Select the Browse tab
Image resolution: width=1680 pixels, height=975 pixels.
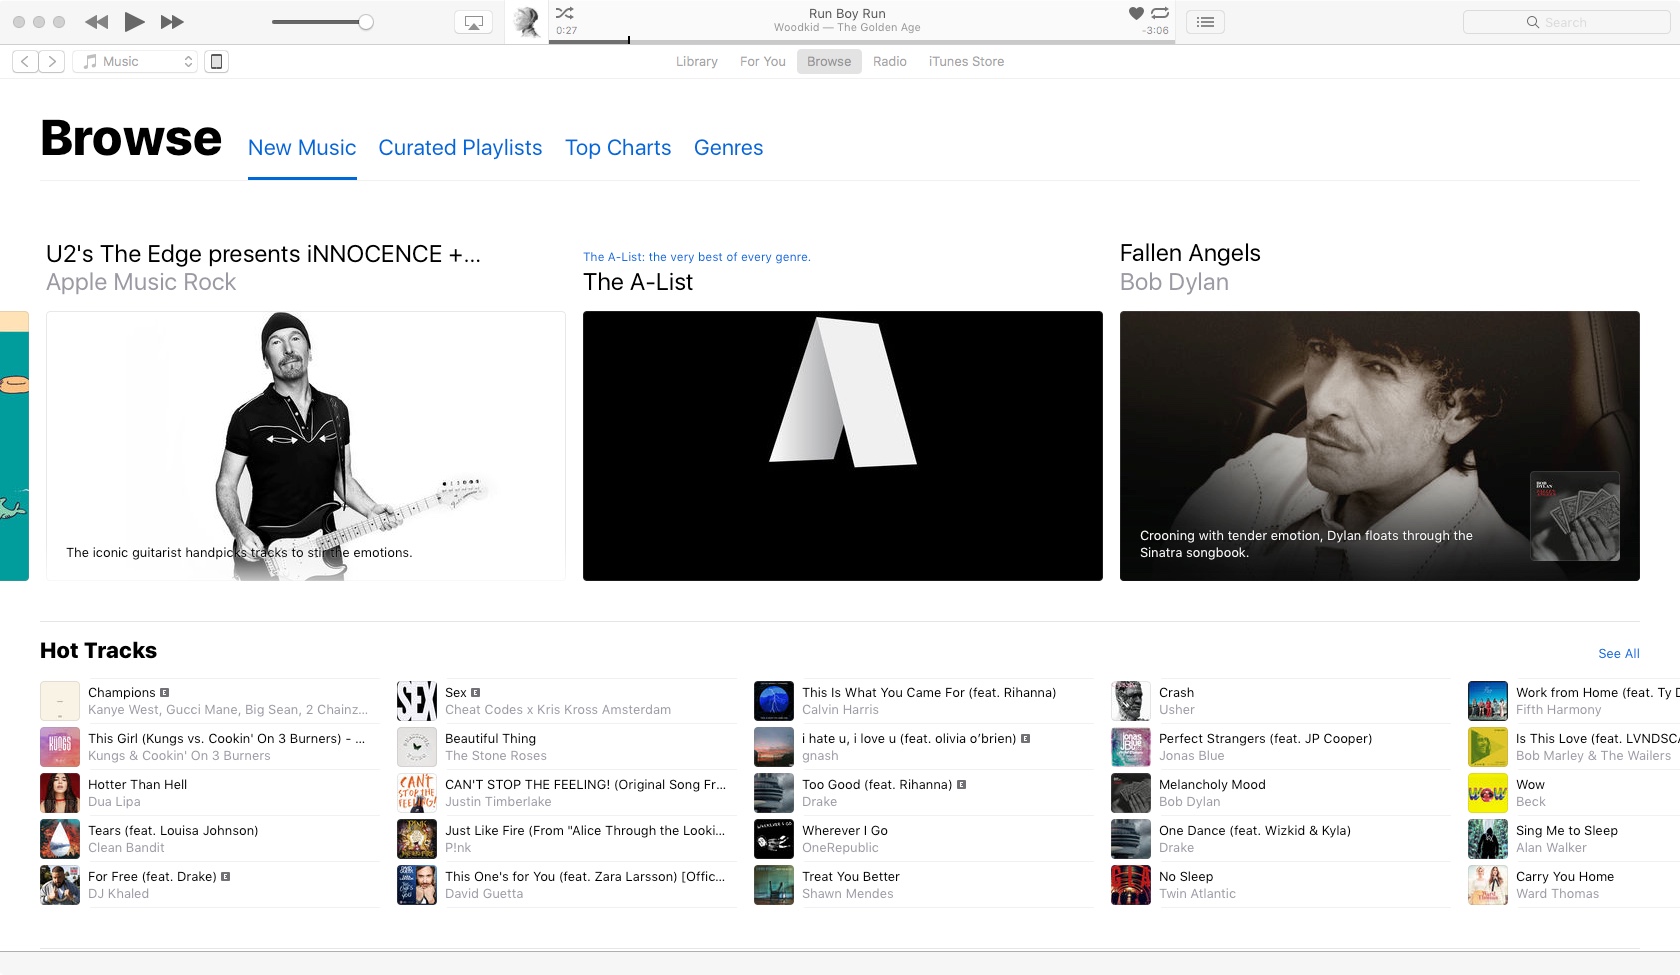(829, 62)
